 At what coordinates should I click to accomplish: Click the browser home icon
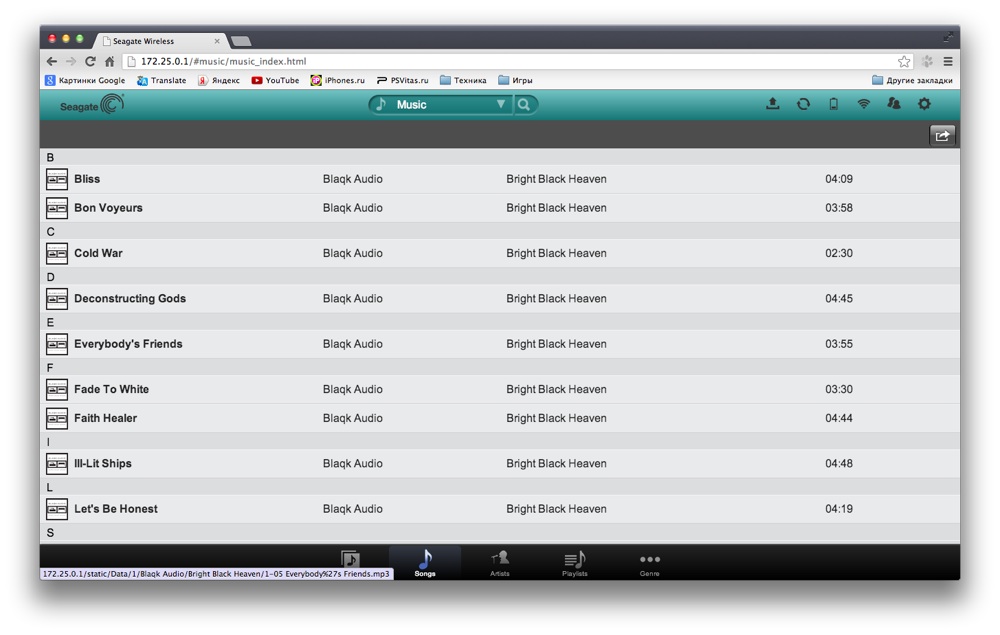click(x=109, y=61)
